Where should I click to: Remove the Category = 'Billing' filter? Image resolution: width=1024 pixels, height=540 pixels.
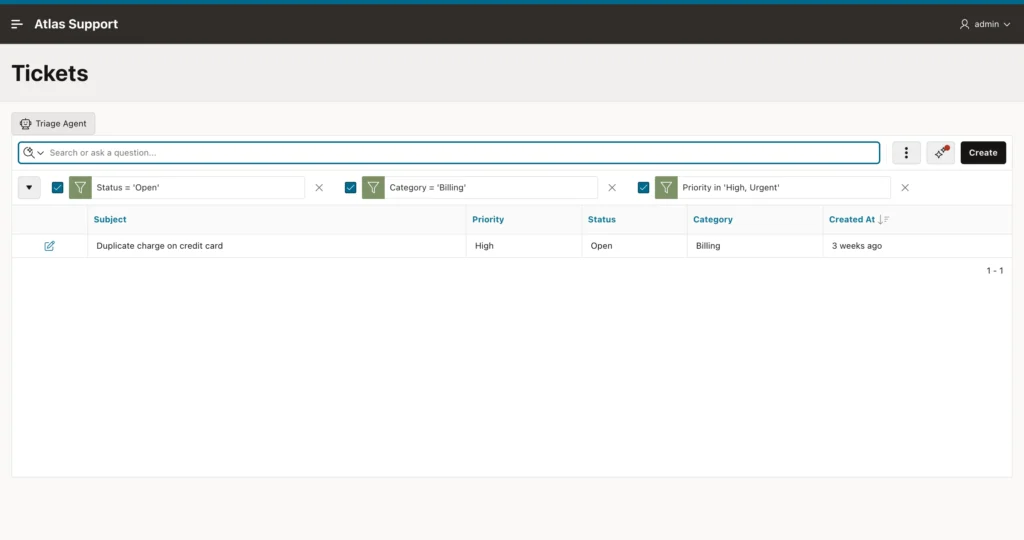(612, 187)
